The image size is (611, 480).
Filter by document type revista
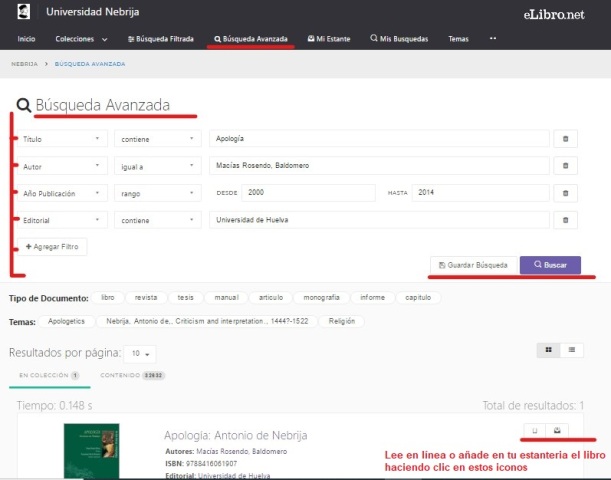click(146, 298)
